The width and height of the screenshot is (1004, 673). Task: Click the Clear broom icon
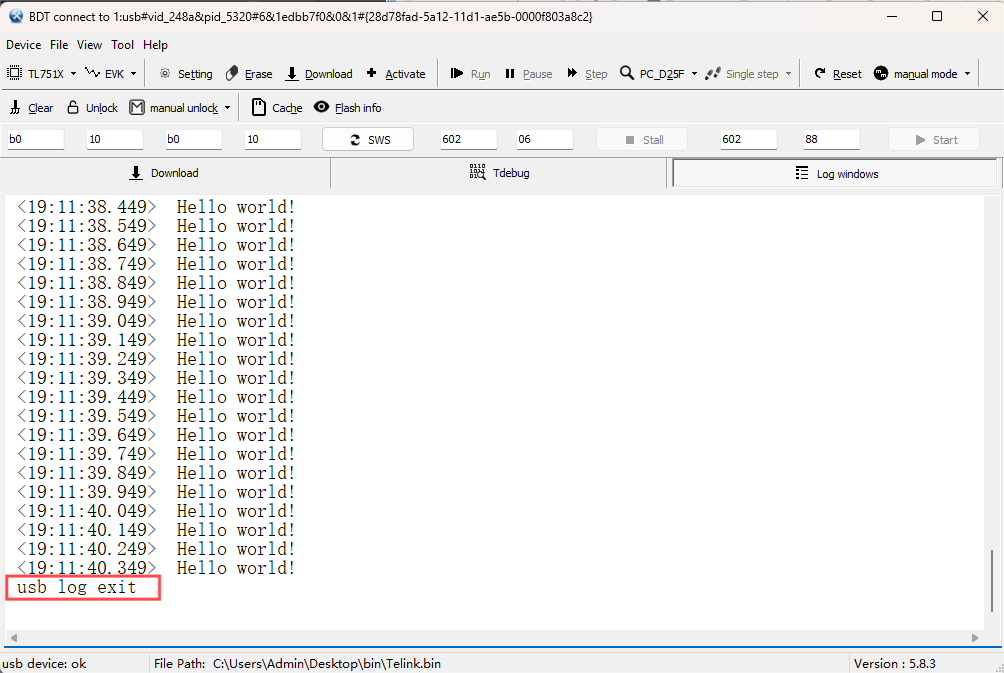(x=15, y=108)
